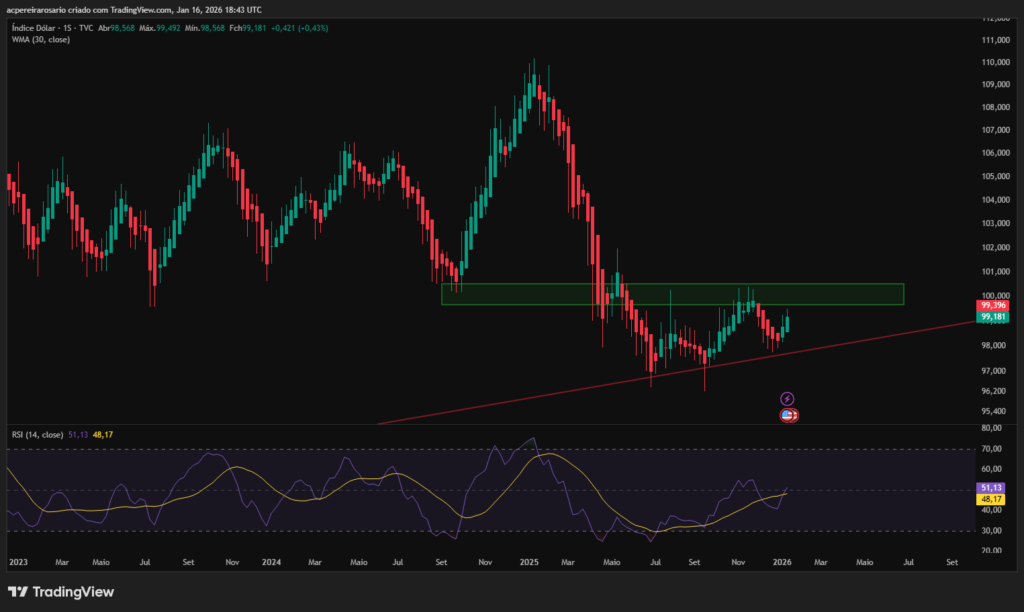Click the TradingView logo at bottom left

60,591
